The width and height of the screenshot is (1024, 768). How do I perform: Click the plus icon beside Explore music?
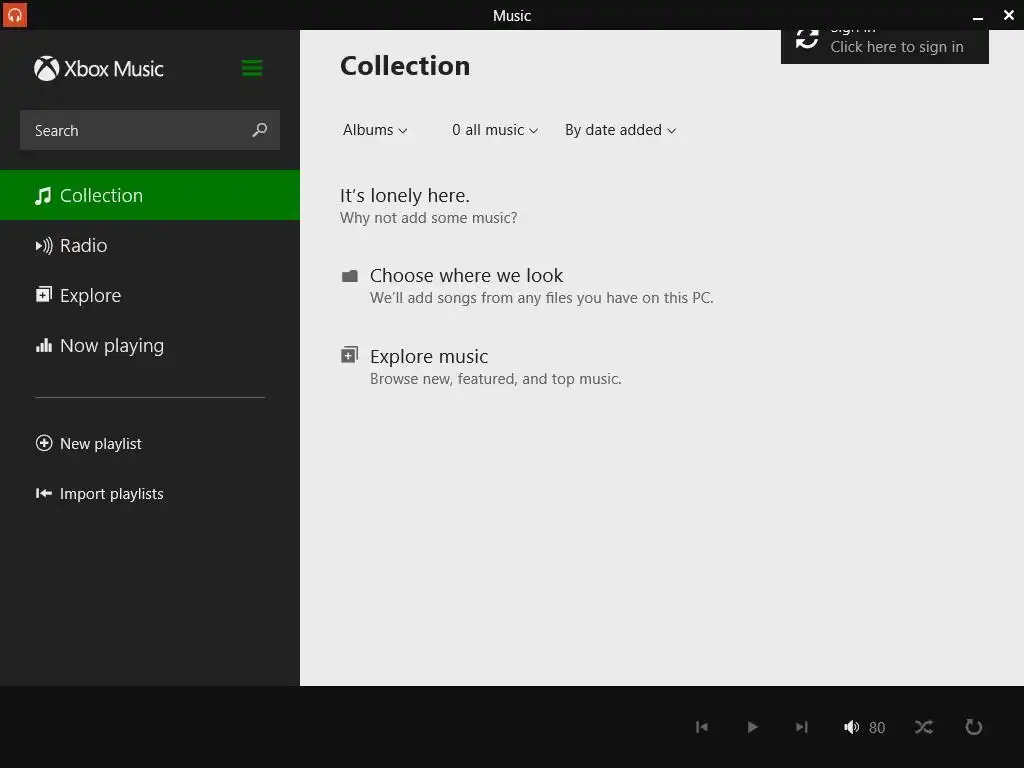click(x=349, y=355)
